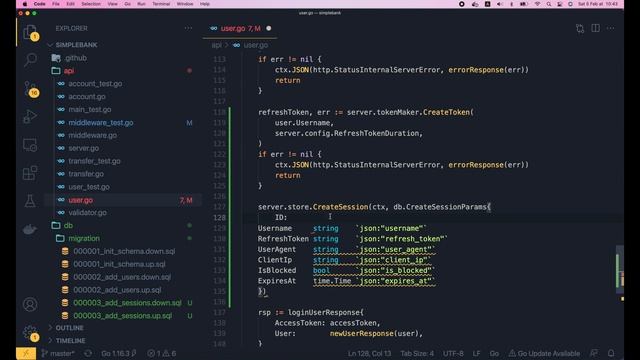Open Source Control view with 16 changes
Image resolution: width=640 pixels, height=360 pixels.
[31, 89]
